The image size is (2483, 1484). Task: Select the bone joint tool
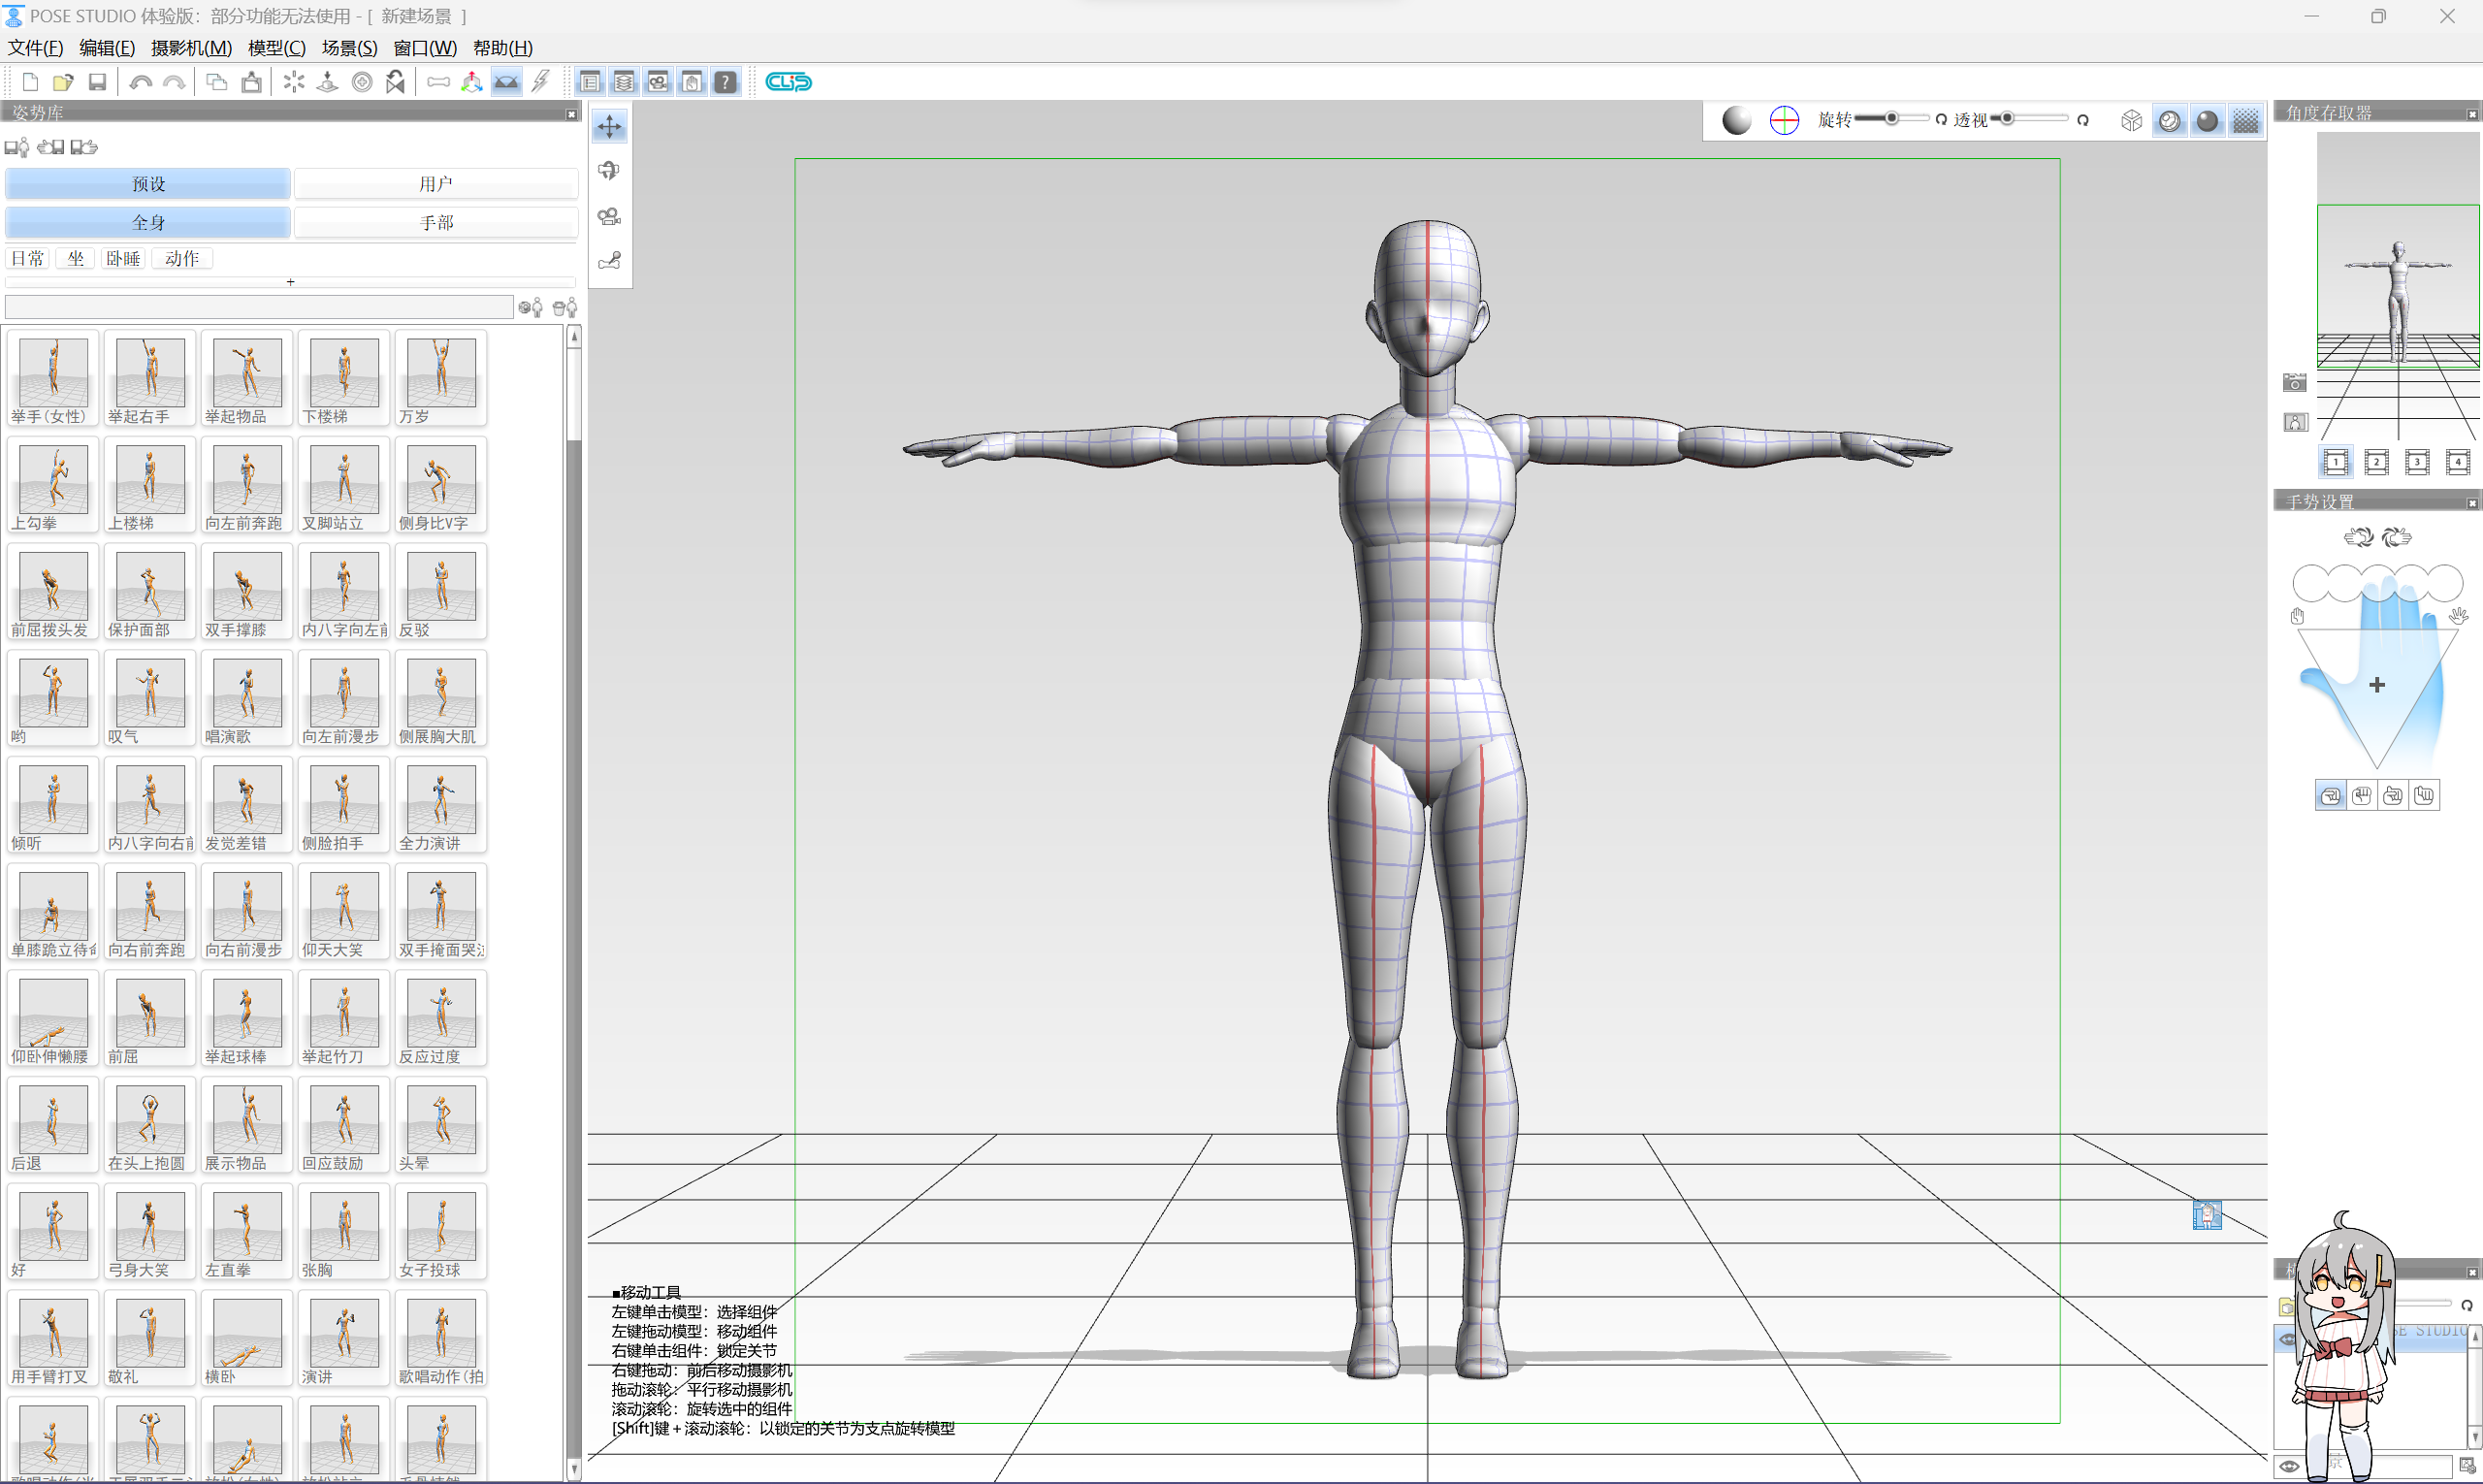(610, 261)
